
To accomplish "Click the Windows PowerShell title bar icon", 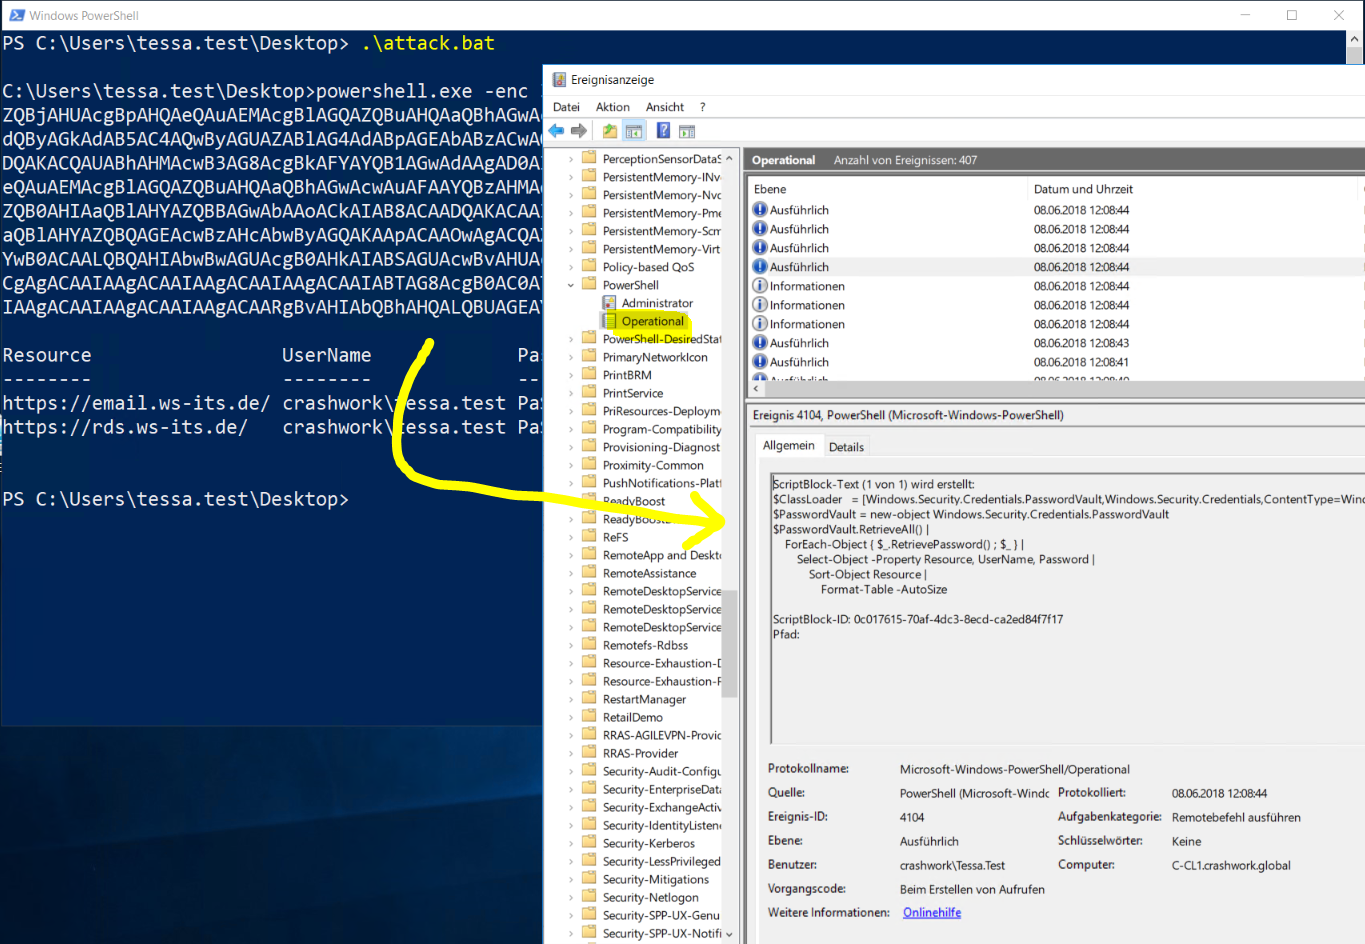I will 17,15.
